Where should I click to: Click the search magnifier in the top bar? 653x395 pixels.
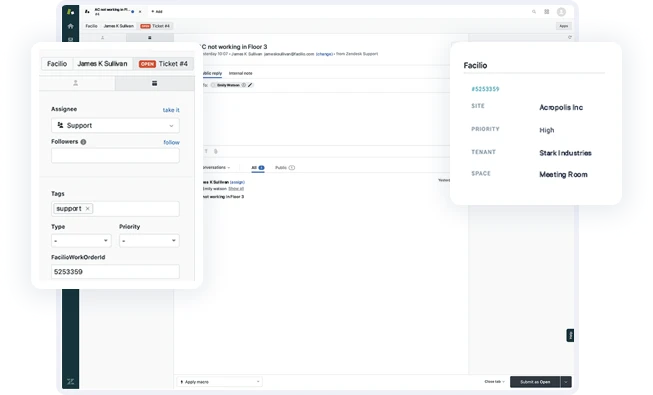click(x=534, y=12)
